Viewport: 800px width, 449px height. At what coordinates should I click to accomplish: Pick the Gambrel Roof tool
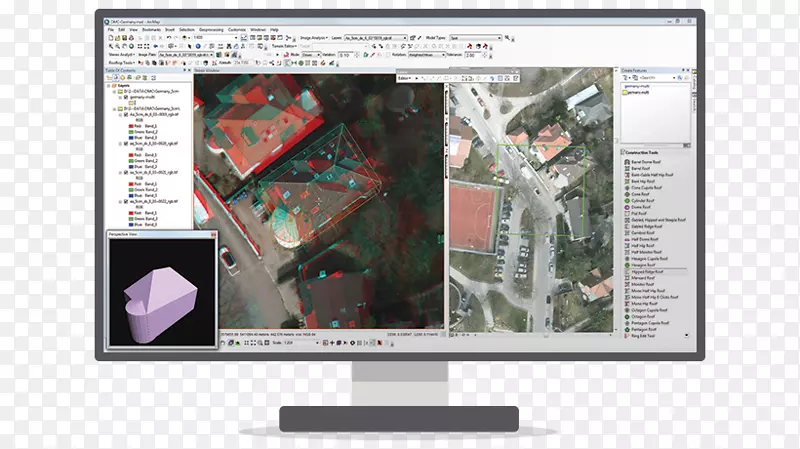[641, 233]
